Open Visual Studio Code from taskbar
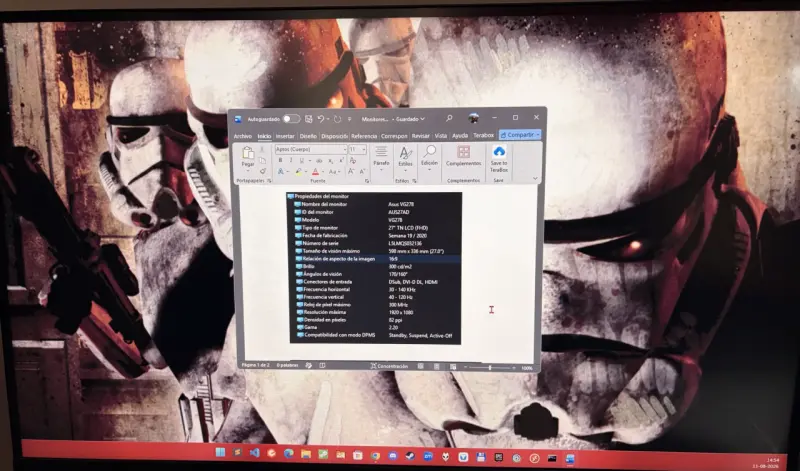 tap(255, 453)
